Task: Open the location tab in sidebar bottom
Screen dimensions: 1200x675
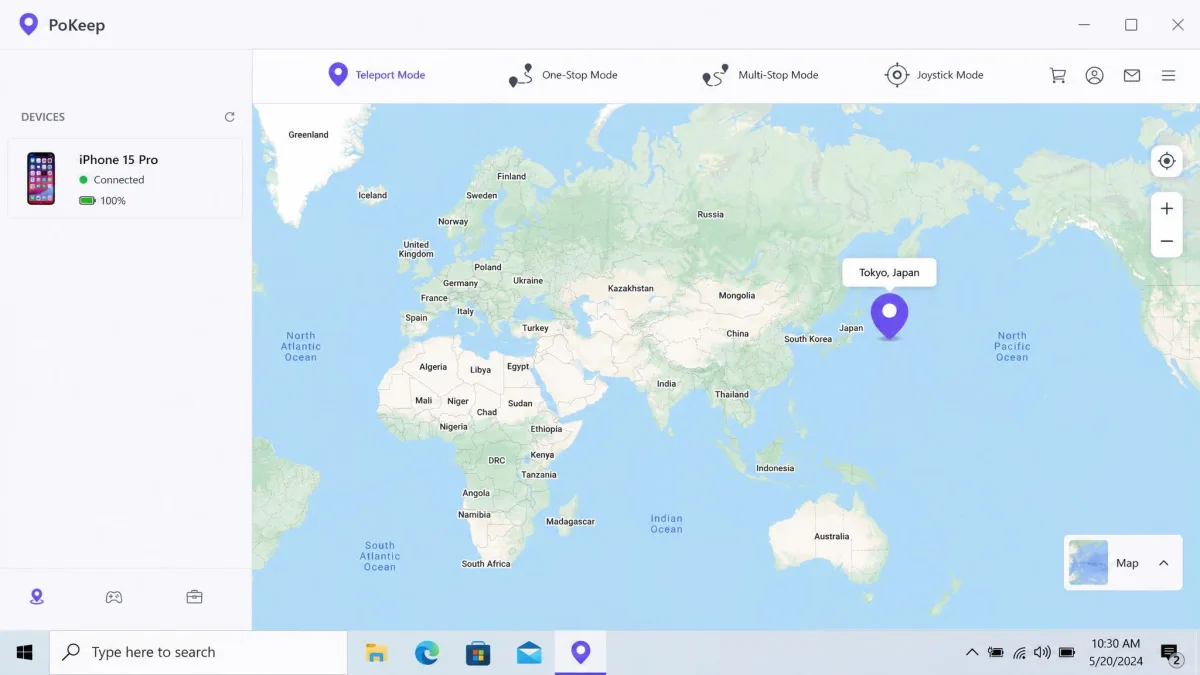Action: [37, 597]
